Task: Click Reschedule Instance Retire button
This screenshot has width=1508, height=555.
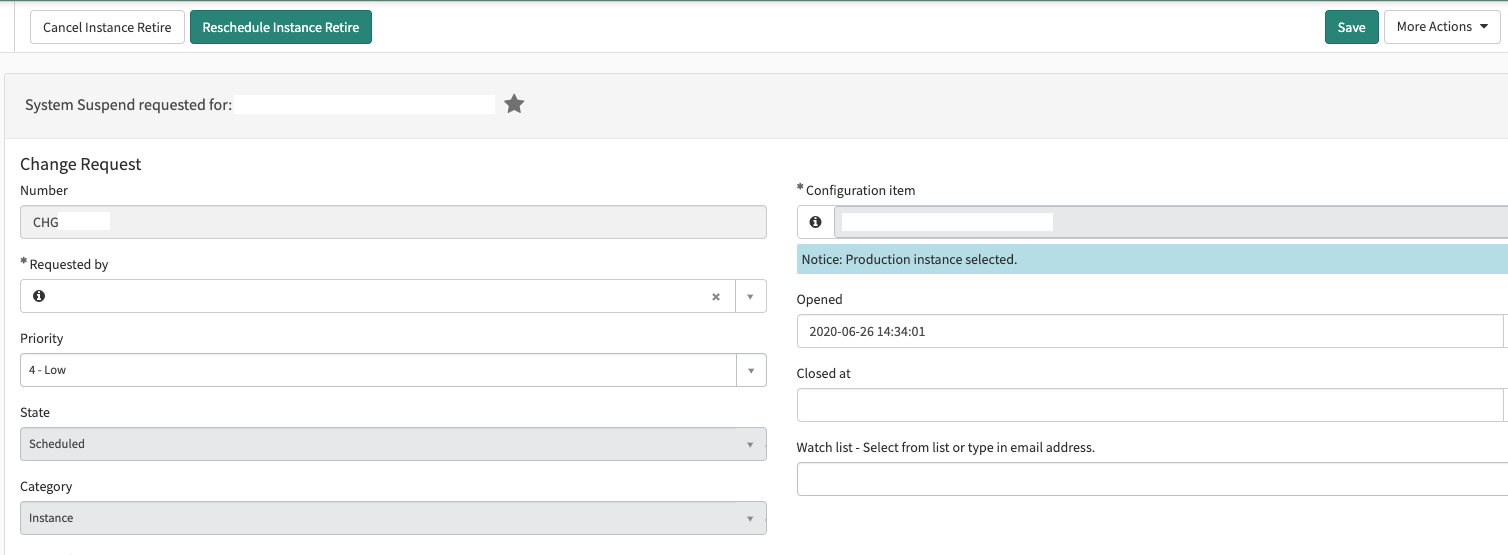Action: (x=281, y=27)
